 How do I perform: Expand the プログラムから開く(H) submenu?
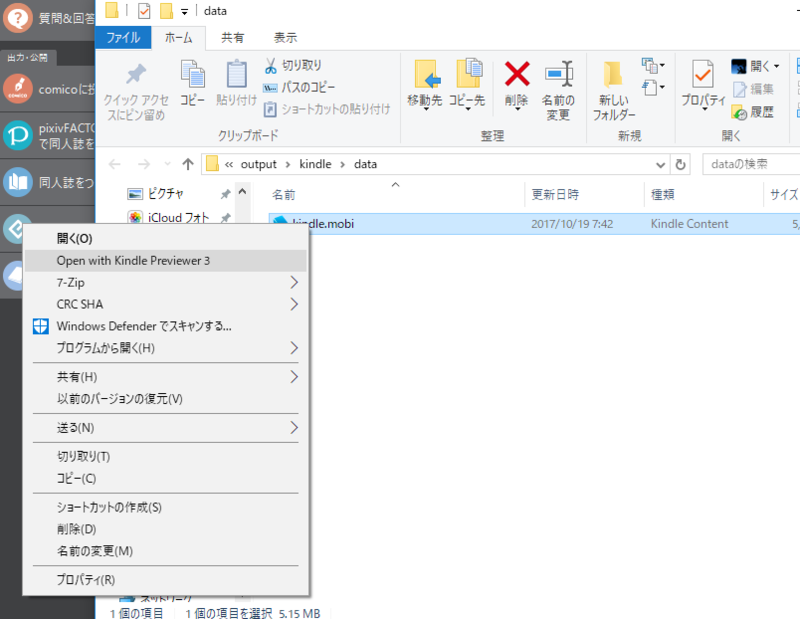pos(294,348)
